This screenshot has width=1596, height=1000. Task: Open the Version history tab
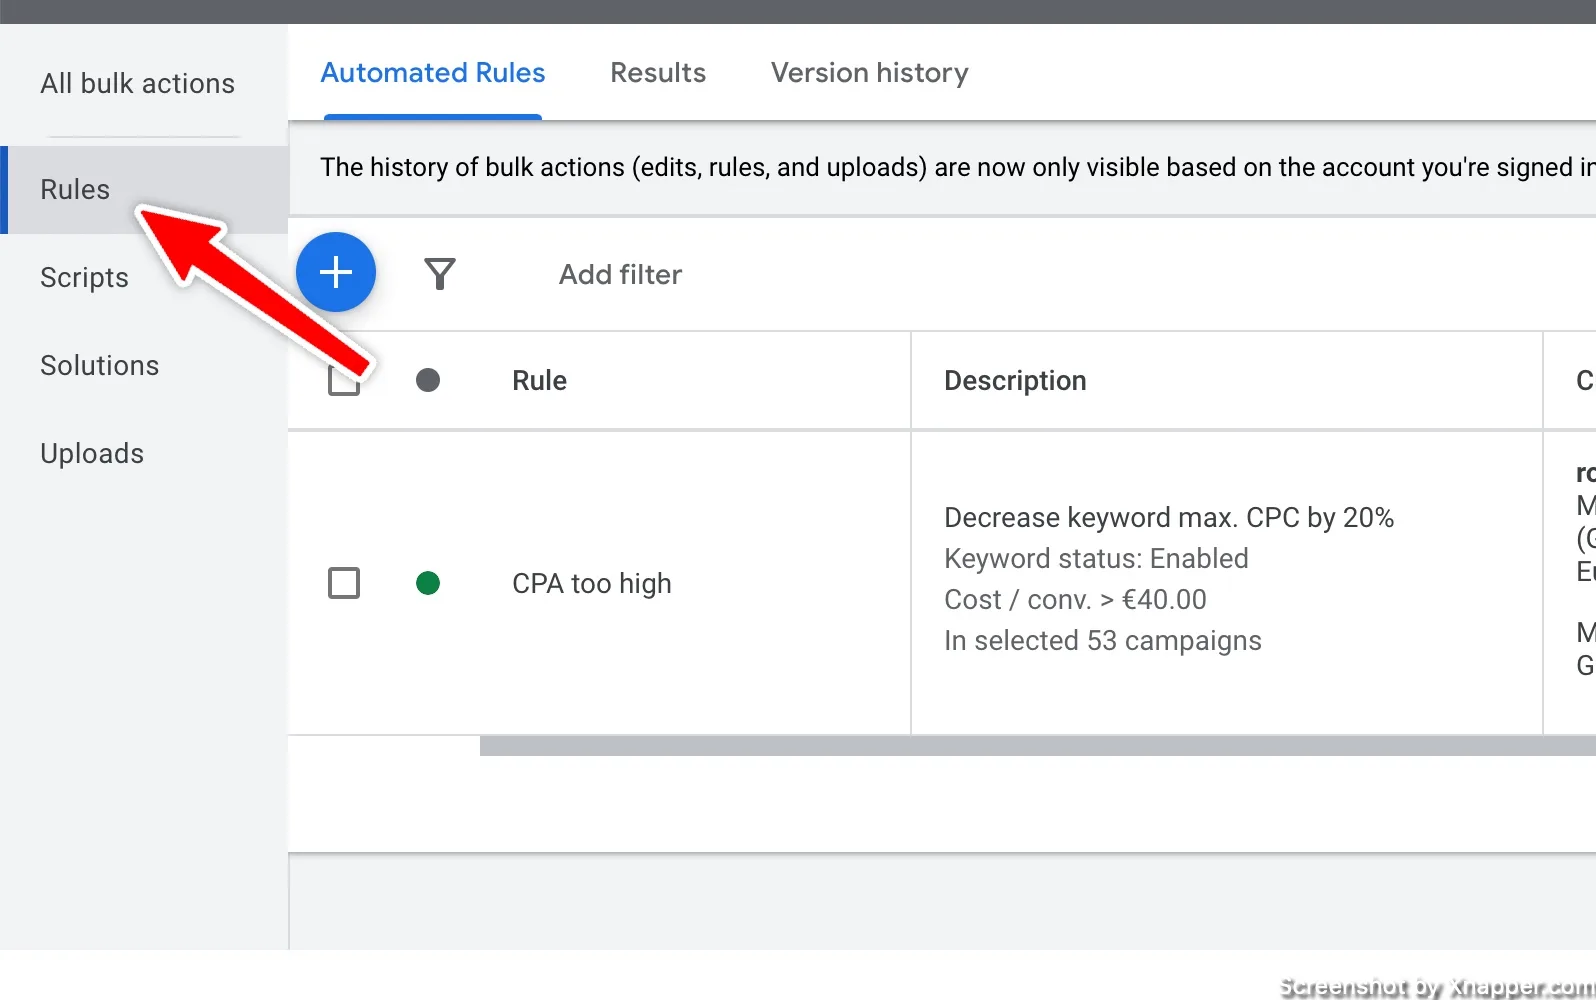(x=870, y=73)
